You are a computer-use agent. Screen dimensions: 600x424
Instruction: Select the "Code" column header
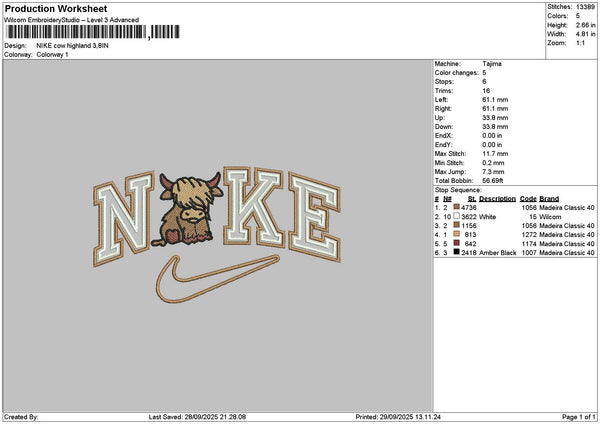click(x=528, y=199)
